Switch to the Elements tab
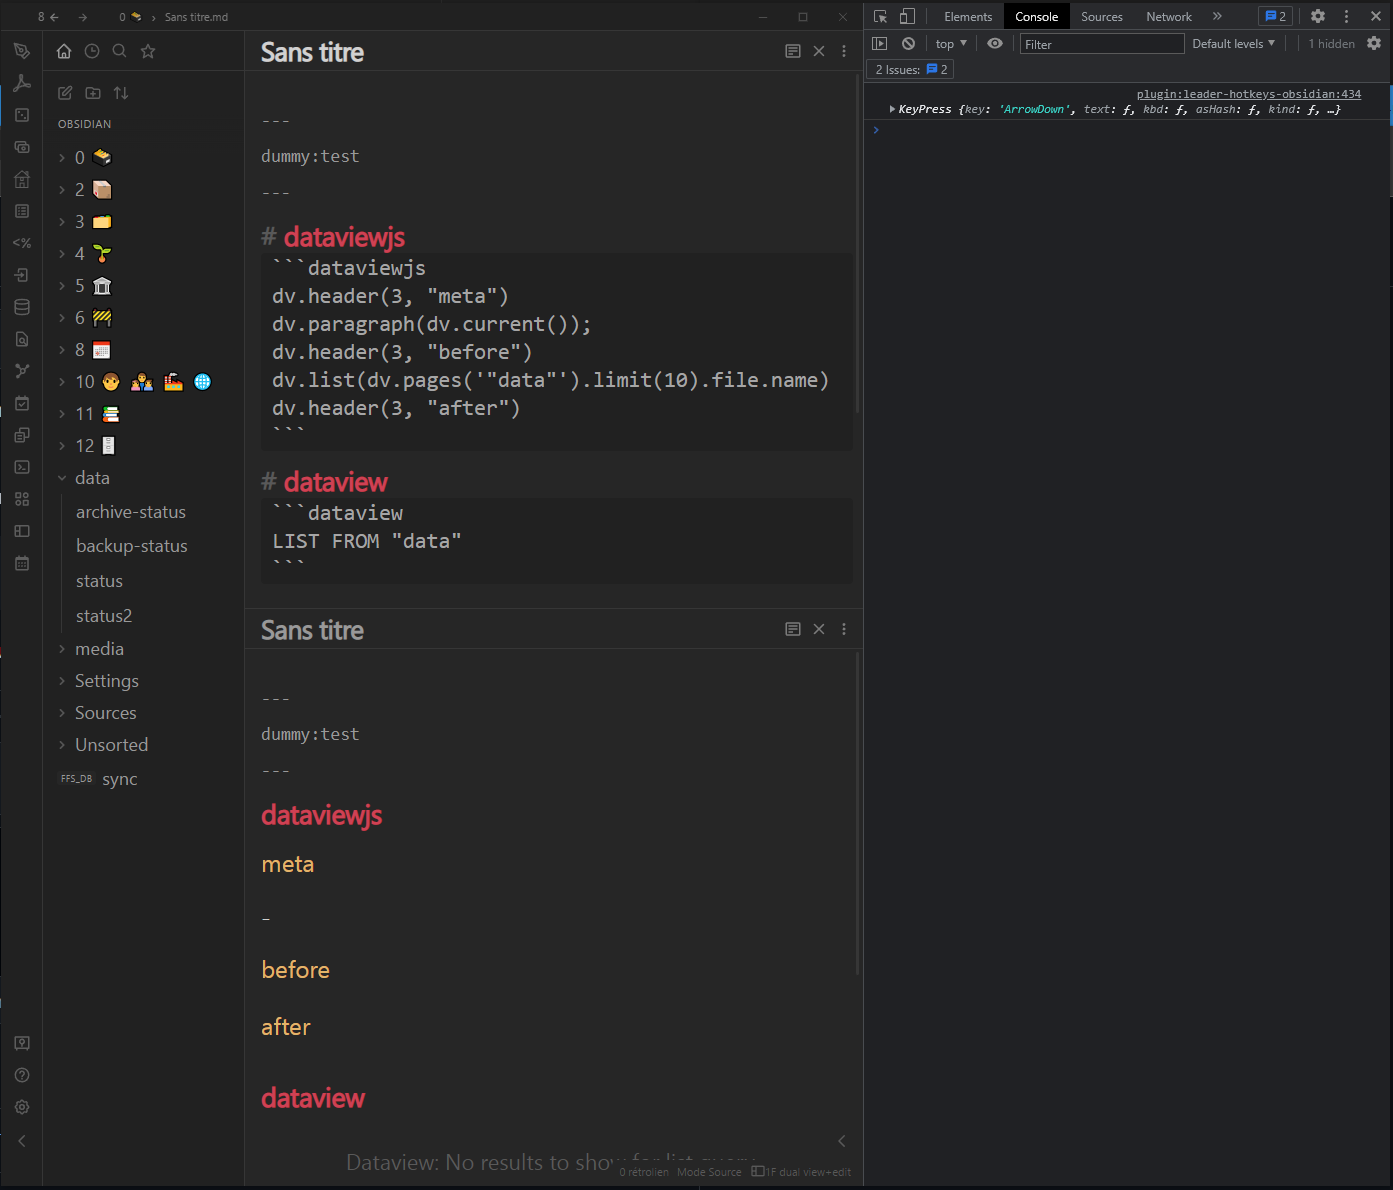1393x1190 pixels. click(x=967, y=16)
